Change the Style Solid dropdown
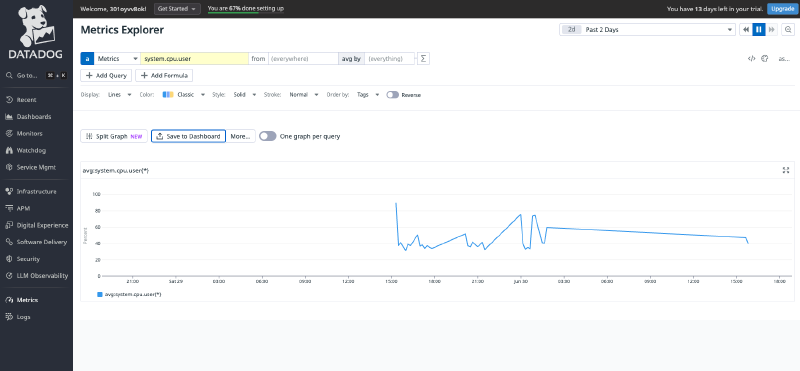This screenshot has width=800, height=371. (x=244, y=95)
